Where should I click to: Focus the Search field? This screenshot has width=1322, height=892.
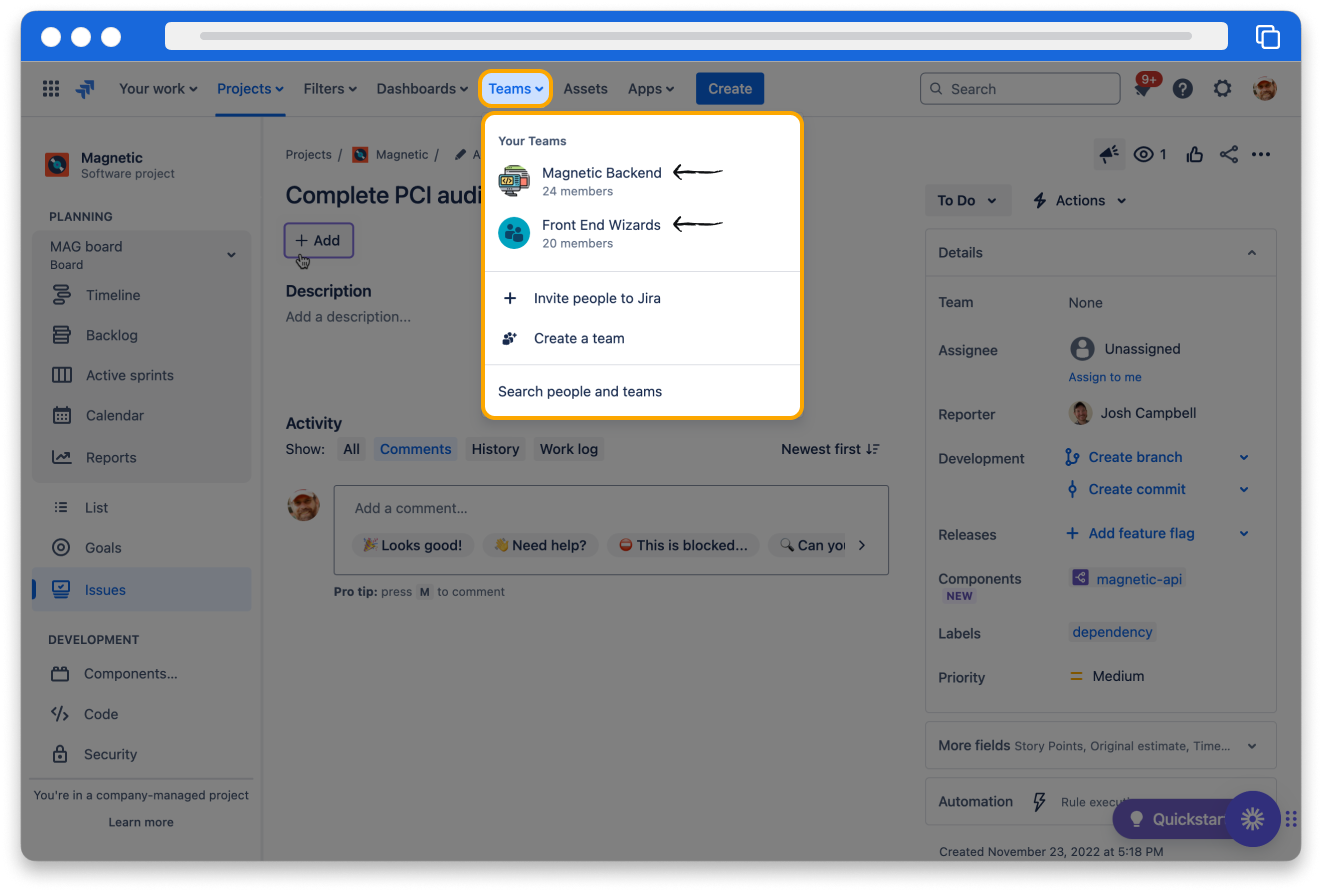point(1020,89)
